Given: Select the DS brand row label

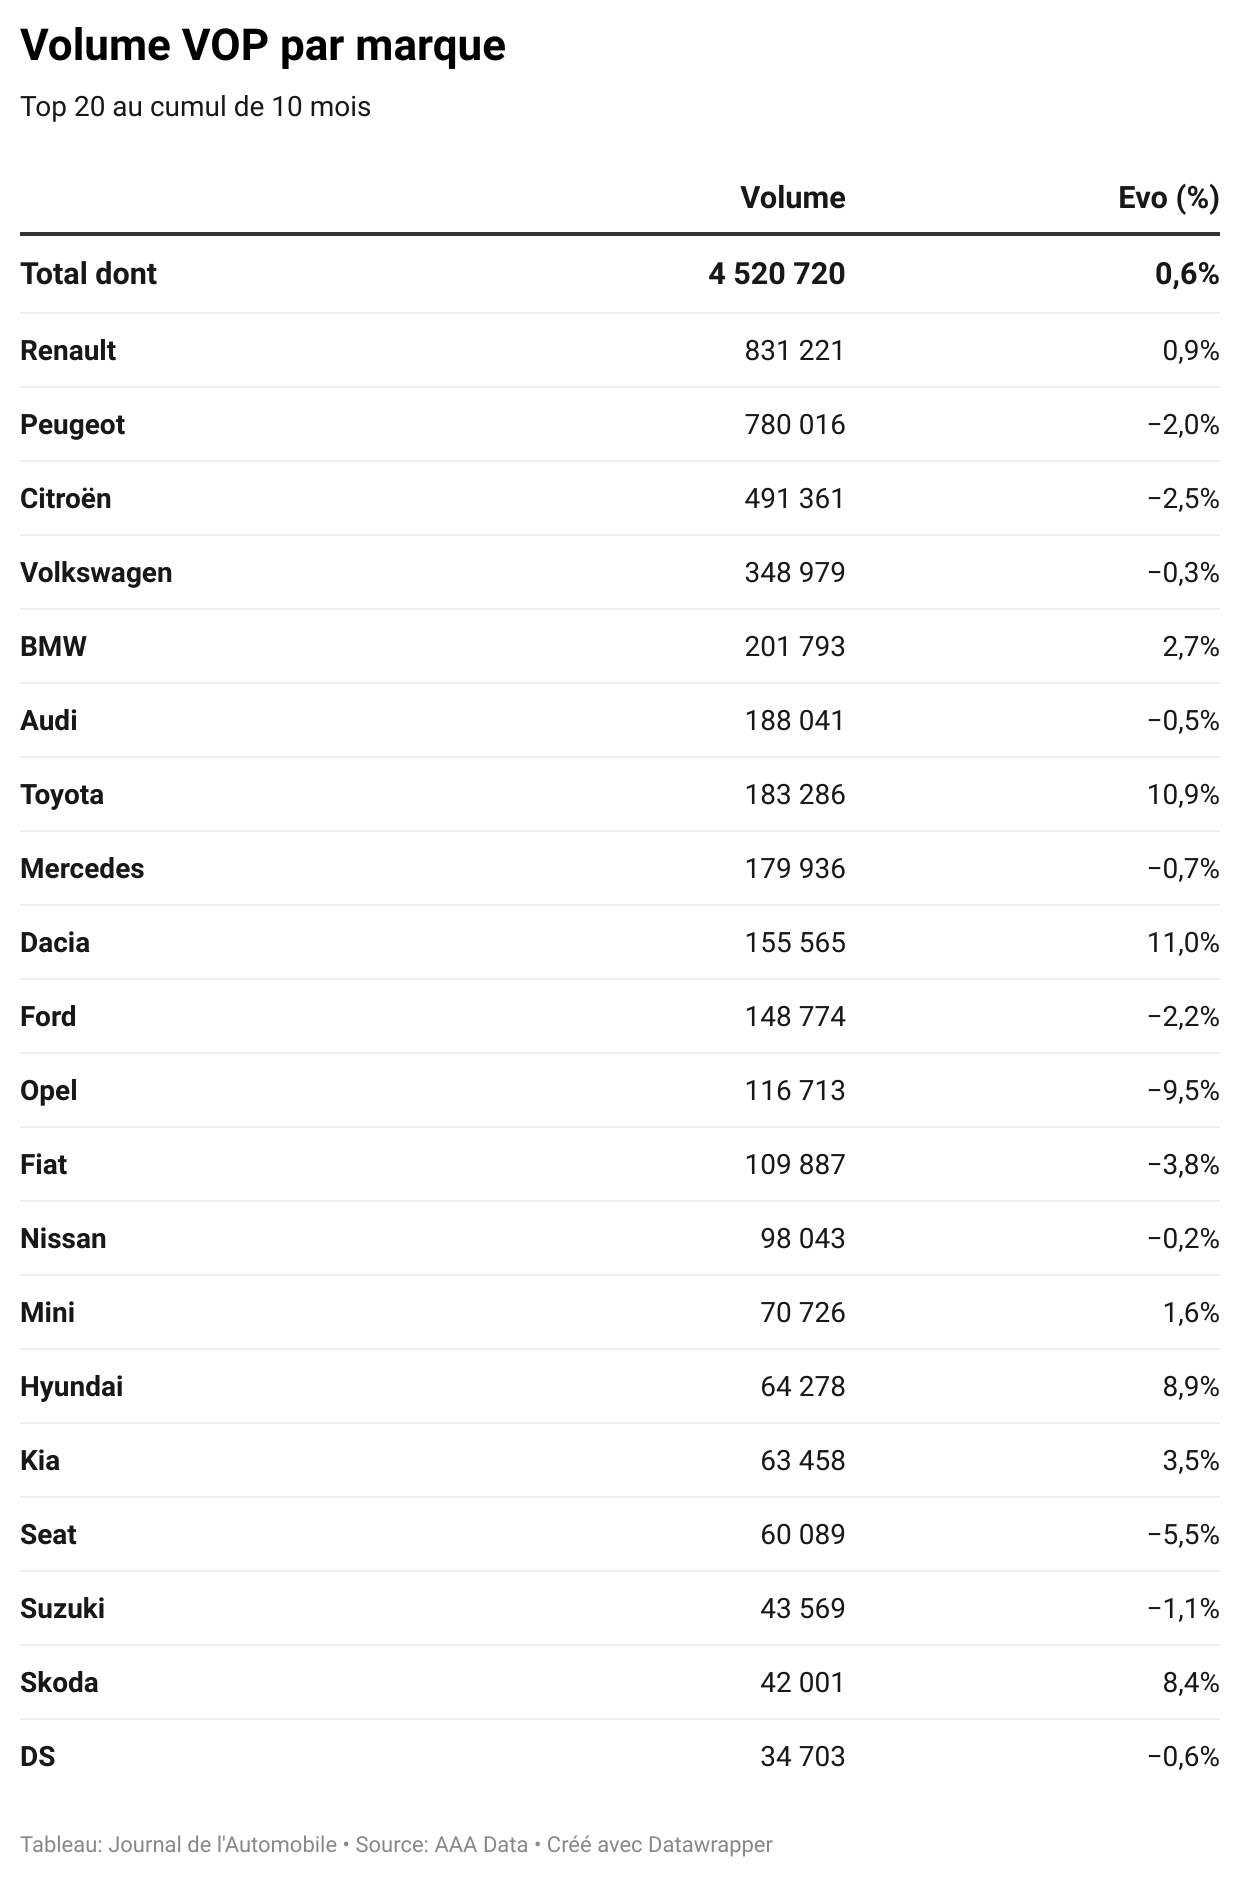Looking at the screenshot, I should (x=38, y=1756).
